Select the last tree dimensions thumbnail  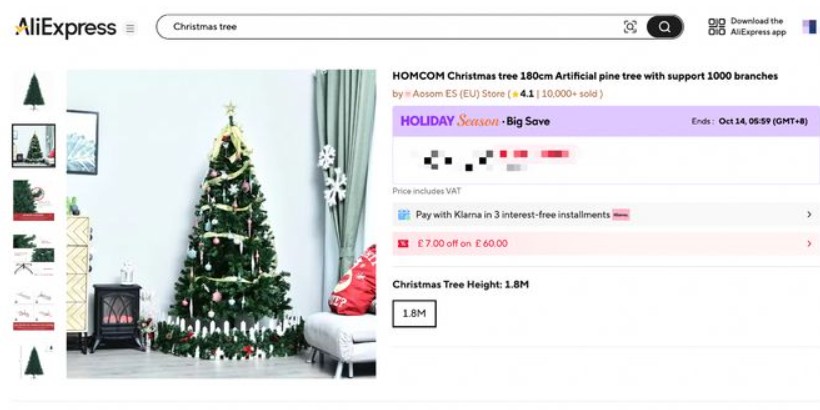click(34, 361)
